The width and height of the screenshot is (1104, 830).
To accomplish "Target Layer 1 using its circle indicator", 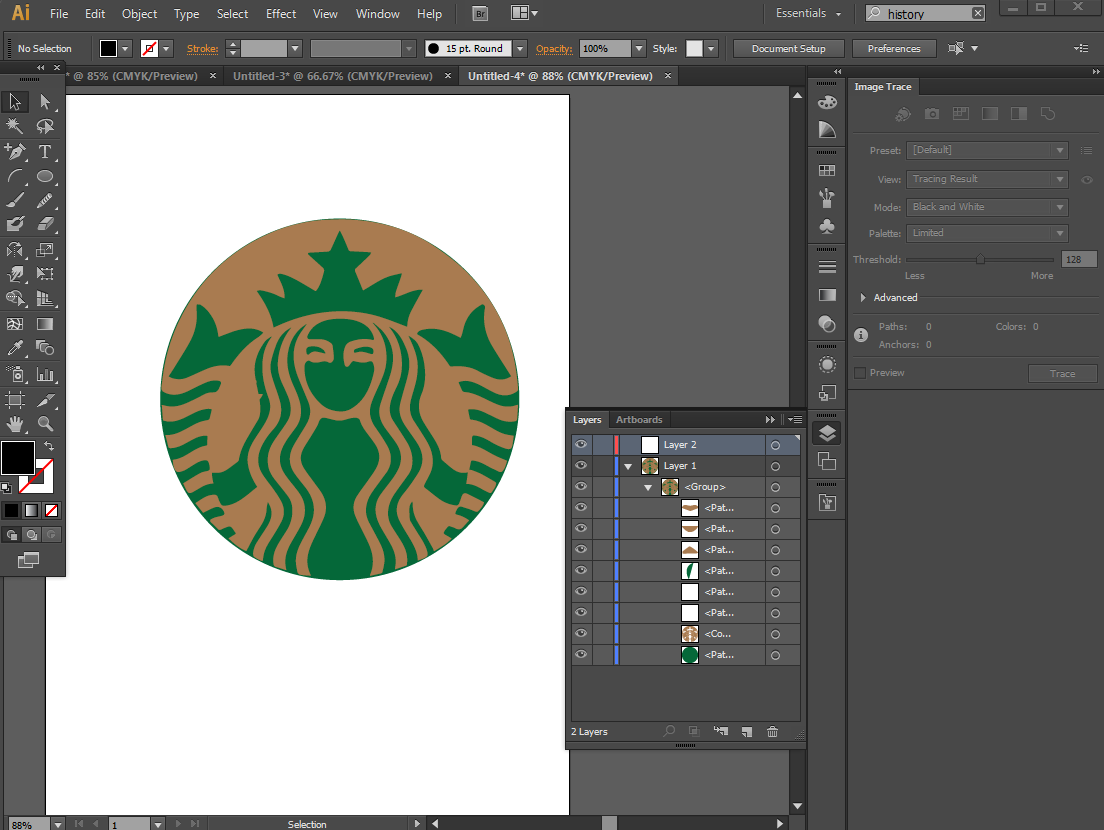I will pyautogui.click(x=775, y=466).
